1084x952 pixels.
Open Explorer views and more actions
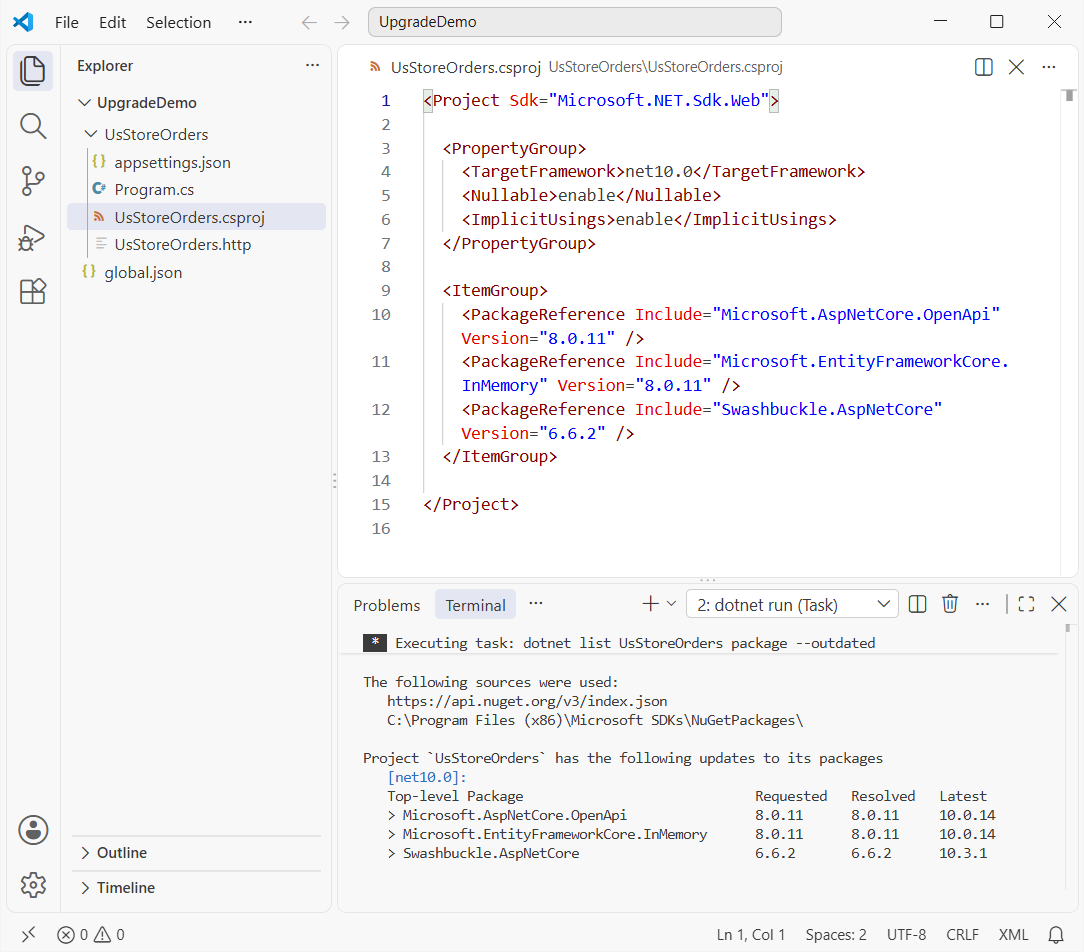click(312, 65)
